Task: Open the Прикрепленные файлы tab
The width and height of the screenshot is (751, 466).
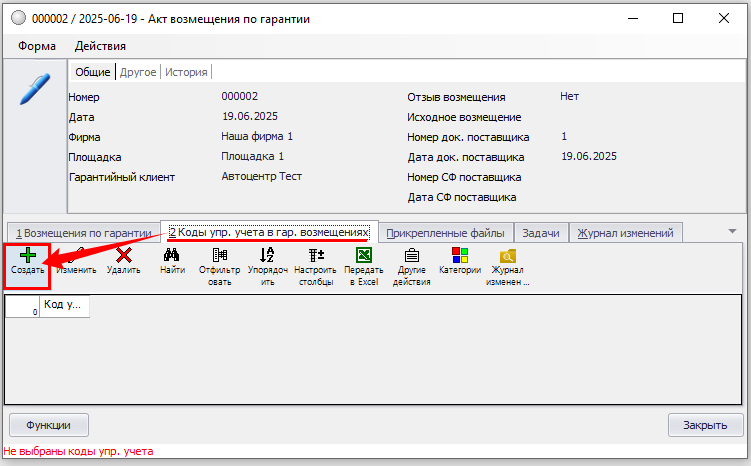Action: tap(445, 232)
